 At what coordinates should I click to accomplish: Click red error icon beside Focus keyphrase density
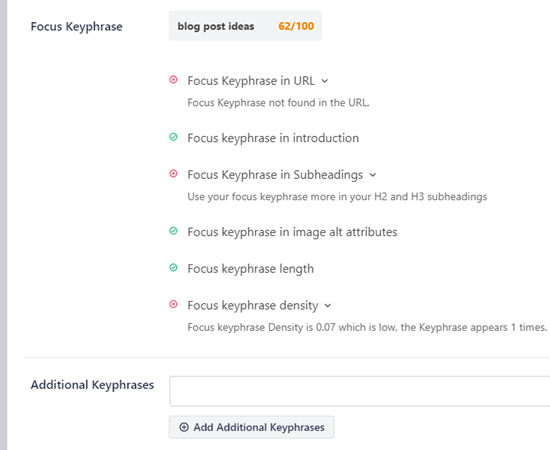pyautogui.click(x=173, y=304)
